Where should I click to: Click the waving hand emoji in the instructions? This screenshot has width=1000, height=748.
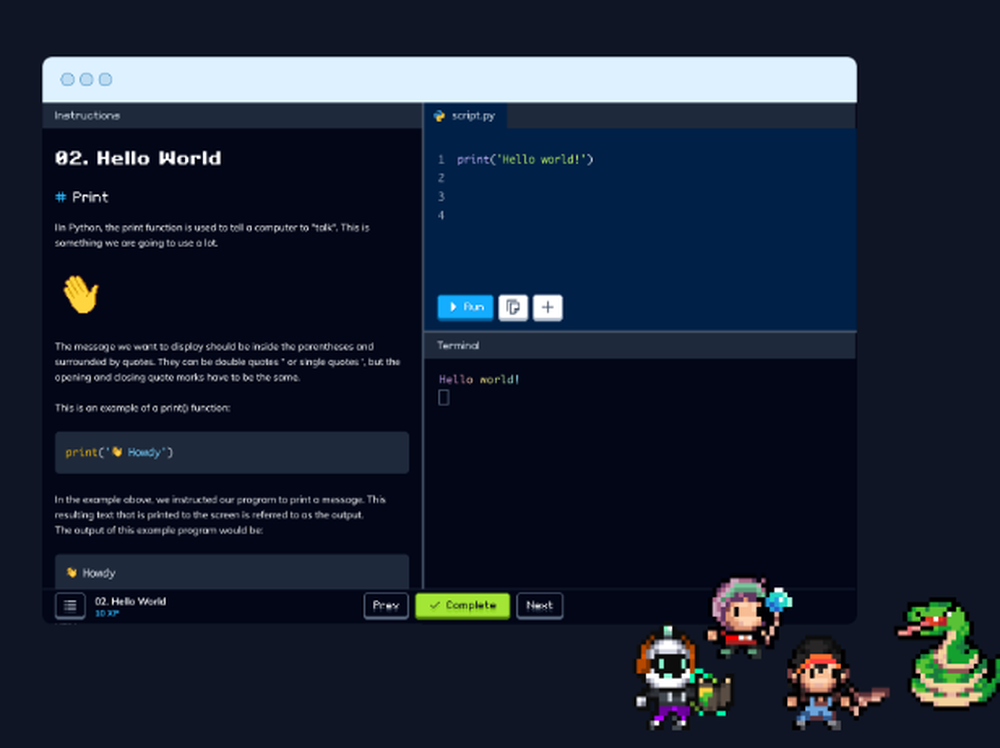(x=81, y=294)
